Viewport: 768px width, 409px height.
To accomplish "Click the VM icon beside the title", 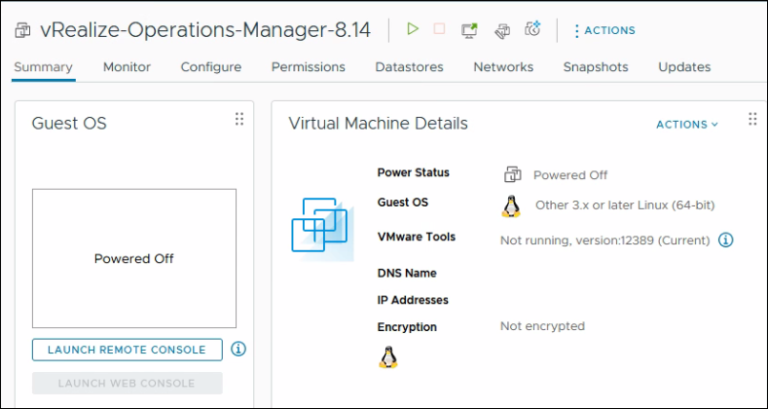I will 22,30.
